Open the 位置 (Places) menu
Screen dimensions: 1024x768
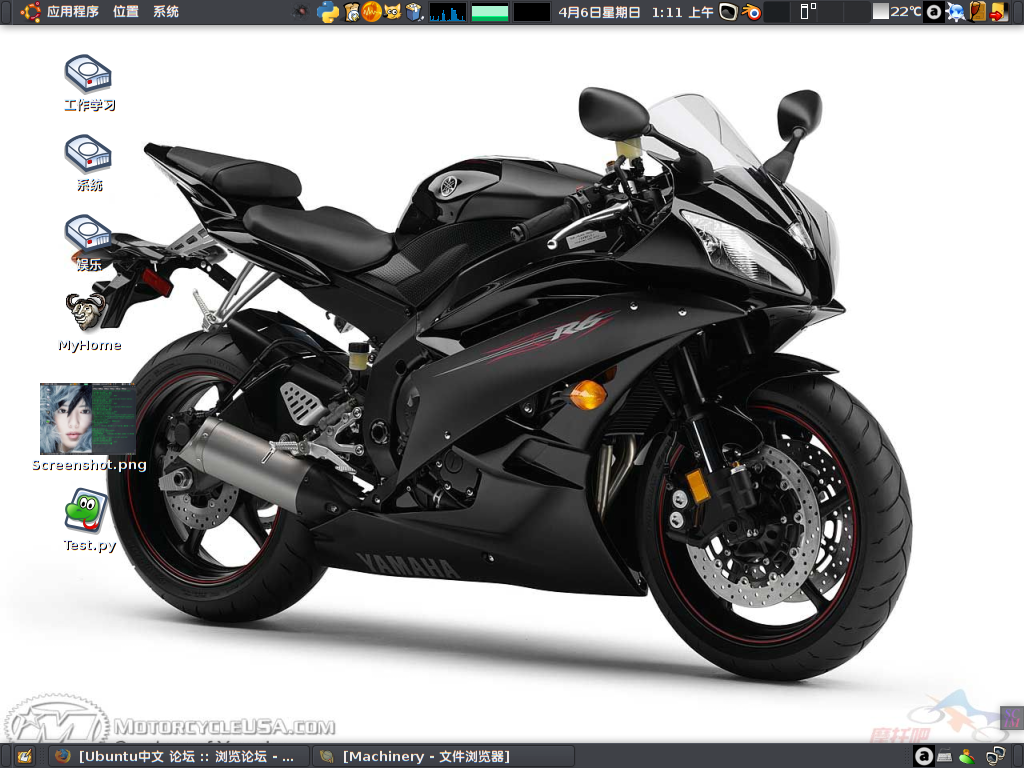point(126,12)
